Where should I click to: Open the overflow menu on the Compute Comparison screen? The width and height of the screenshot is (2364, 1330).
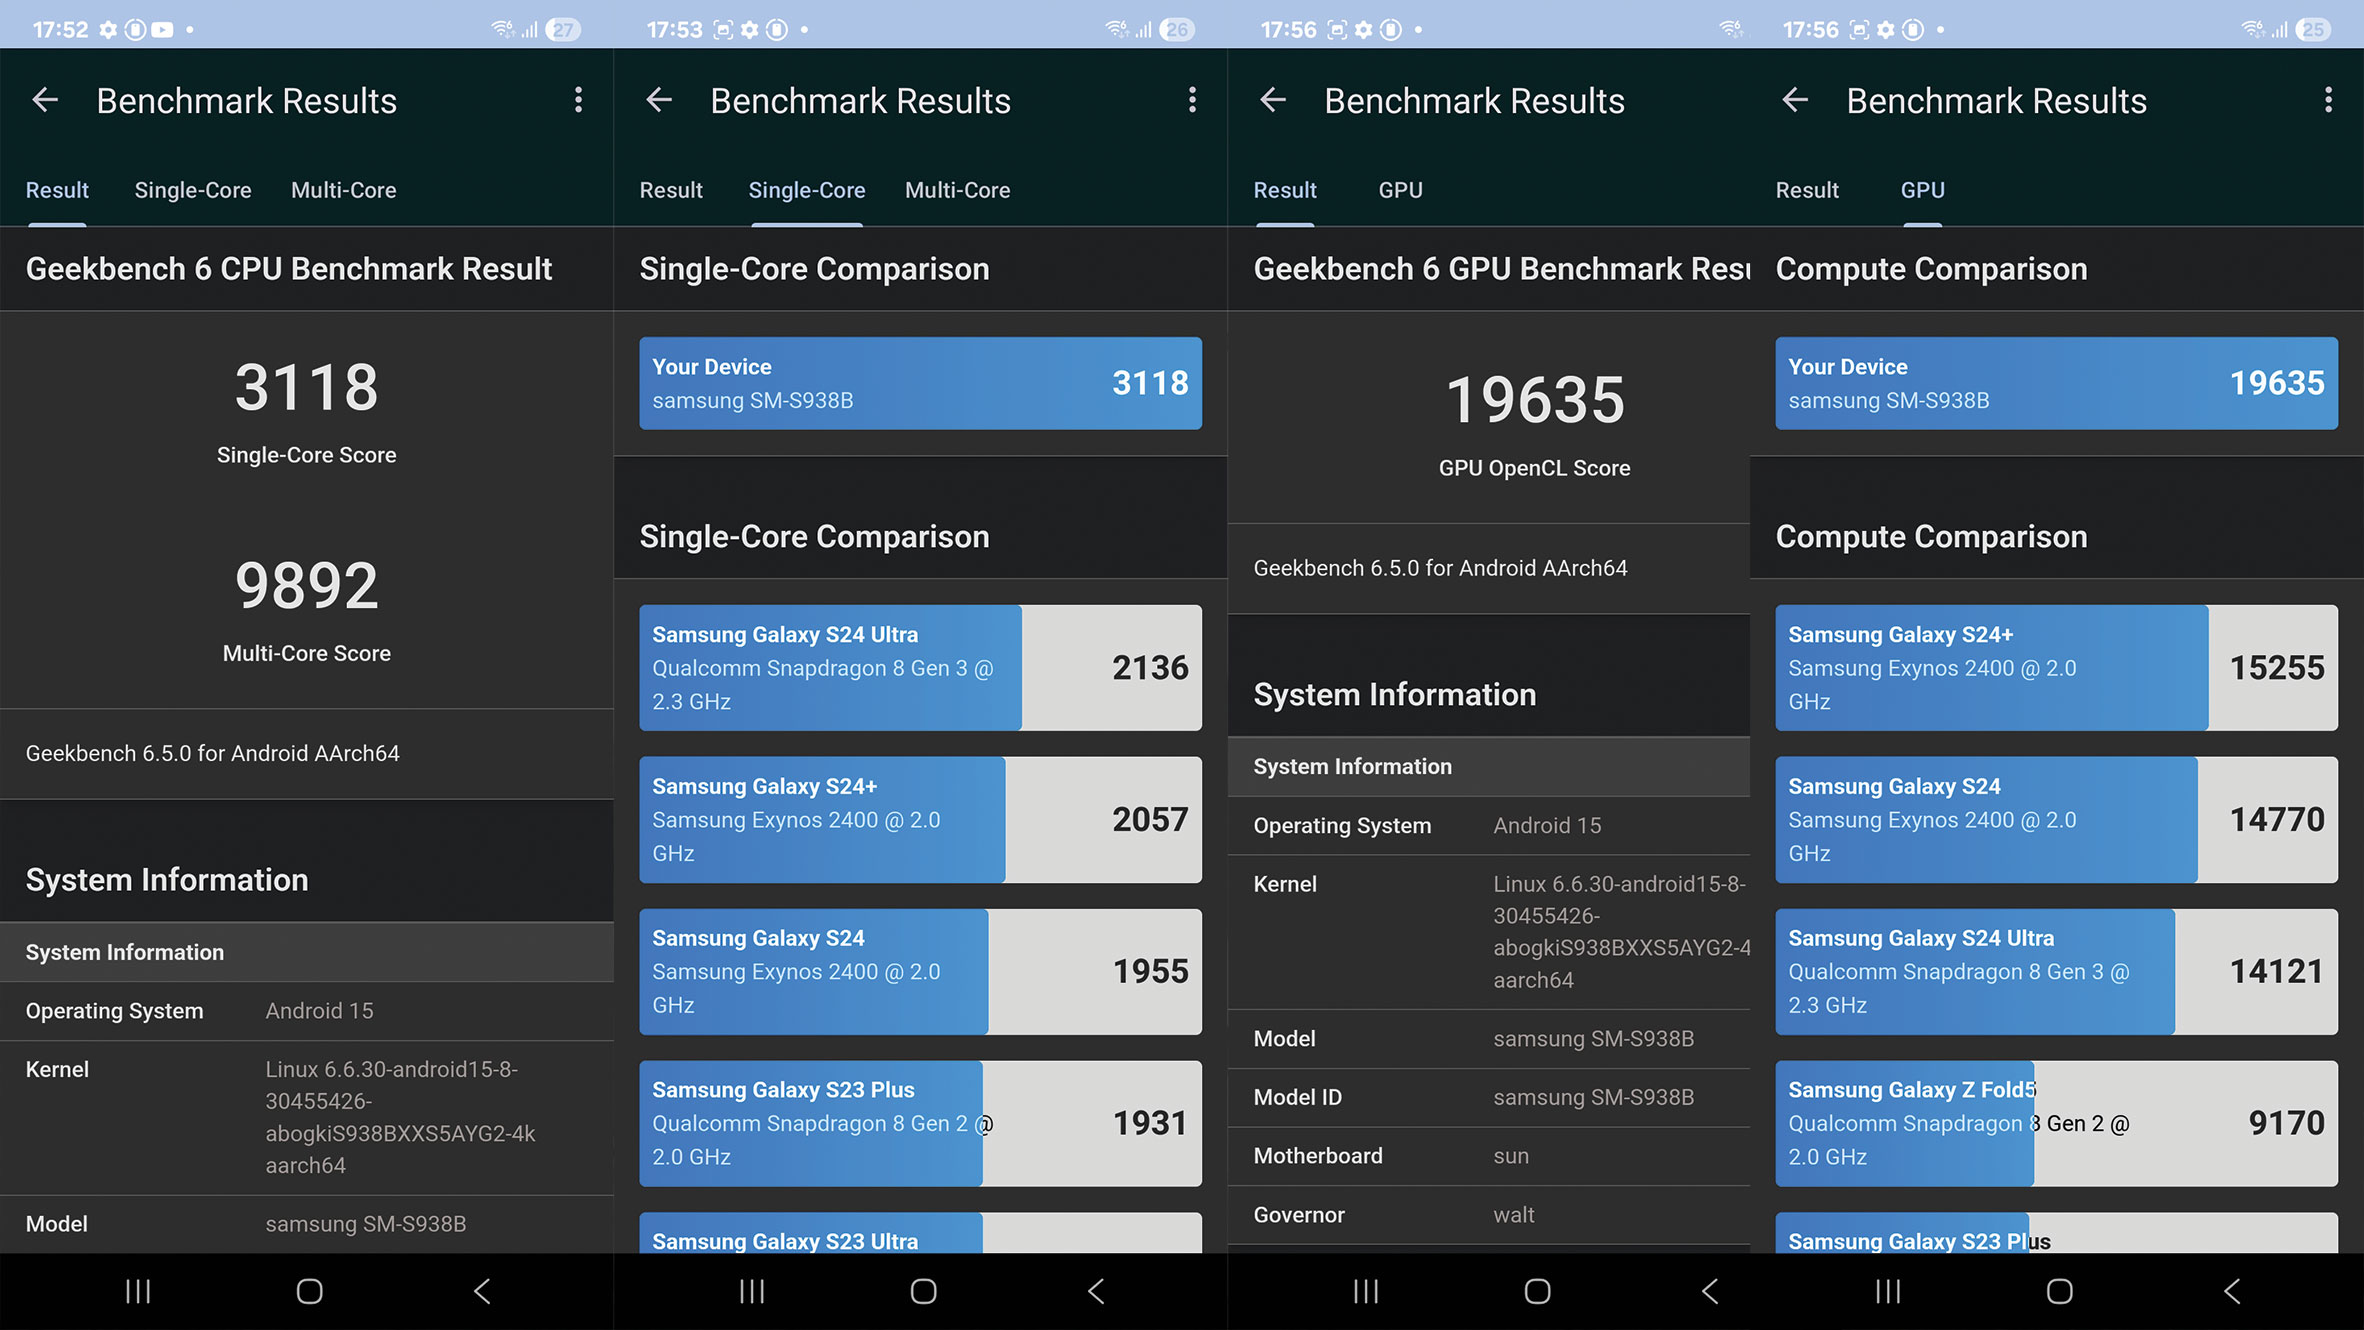2330,100
